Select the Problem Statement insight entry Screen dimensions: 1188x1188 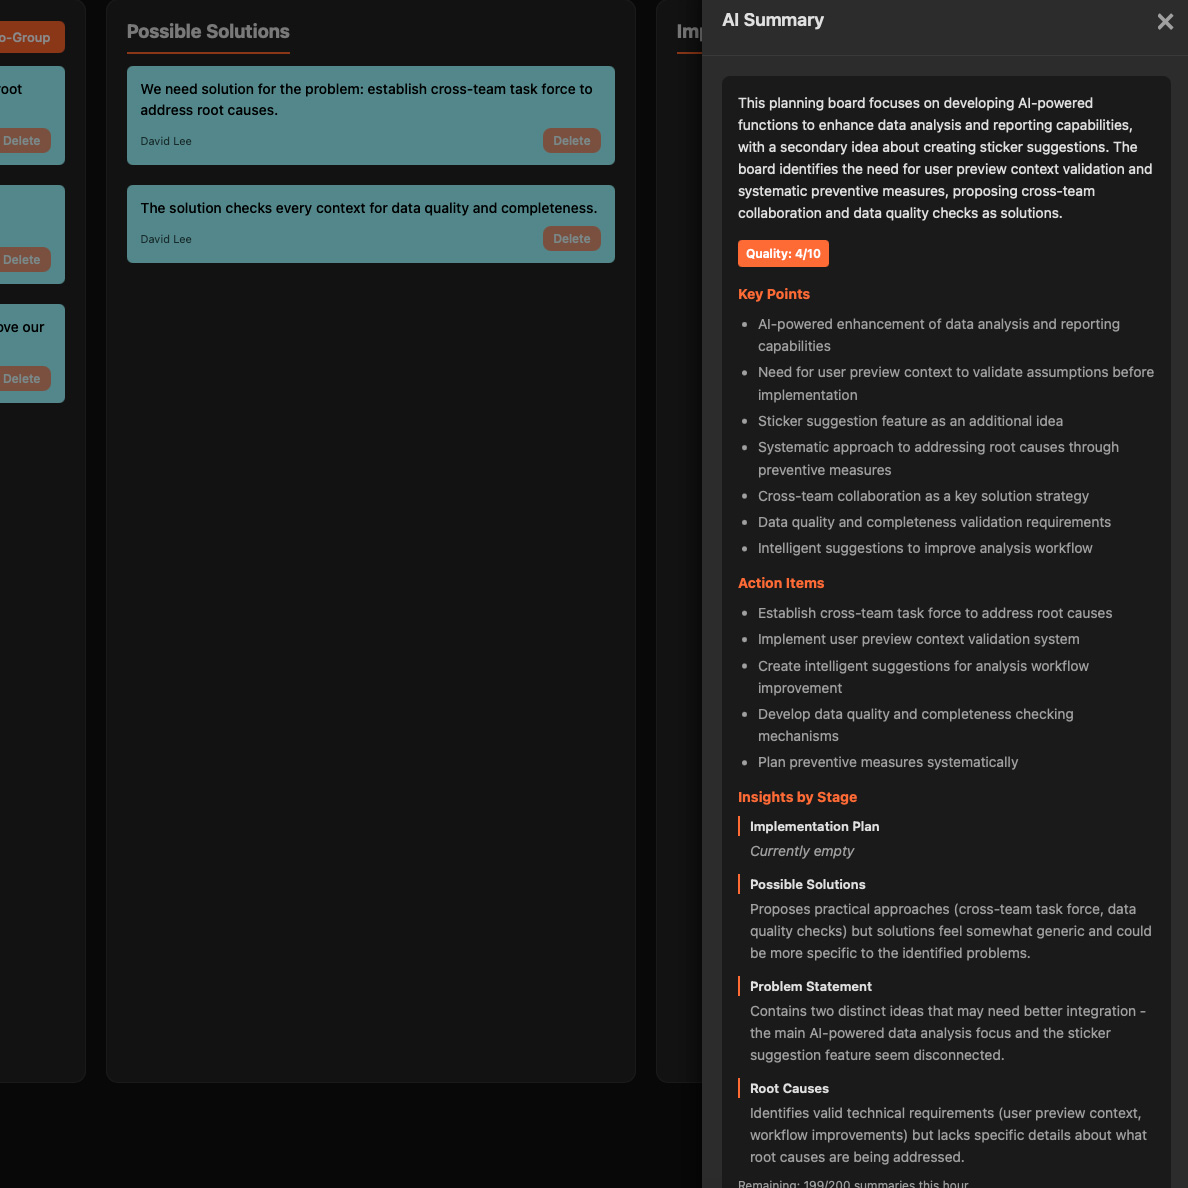coord(810,986)
